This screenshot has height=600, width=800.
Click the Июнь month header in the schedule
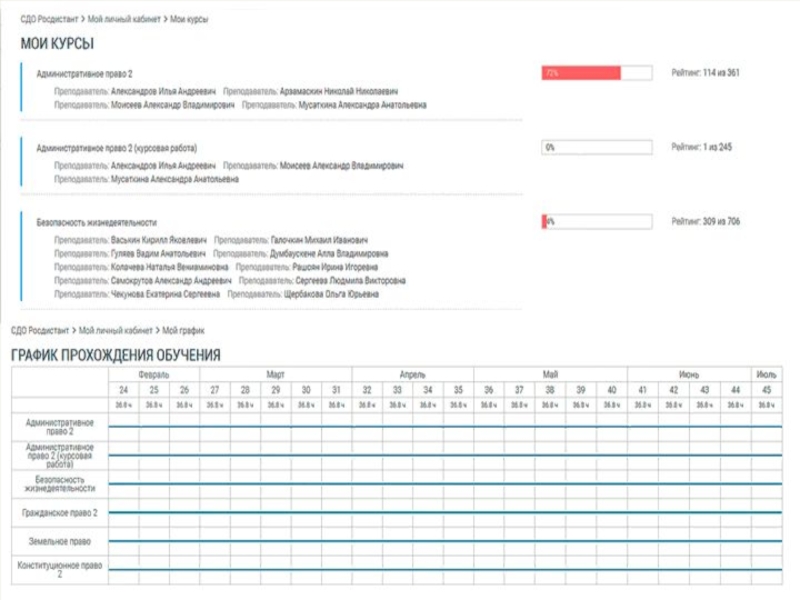(688, 374)
